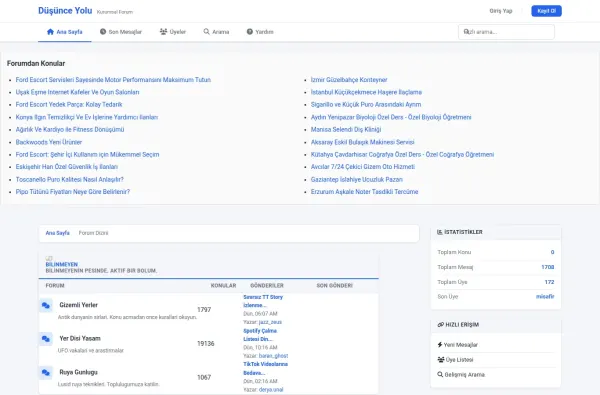Open topic Konya Ilgın Temizlikçi ilanları

[87, 117]
